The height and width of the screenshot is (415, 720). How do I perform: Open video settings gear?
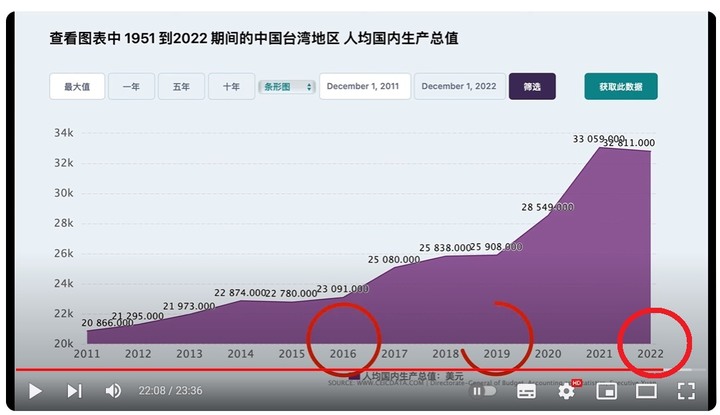click(x=566, y=391)
